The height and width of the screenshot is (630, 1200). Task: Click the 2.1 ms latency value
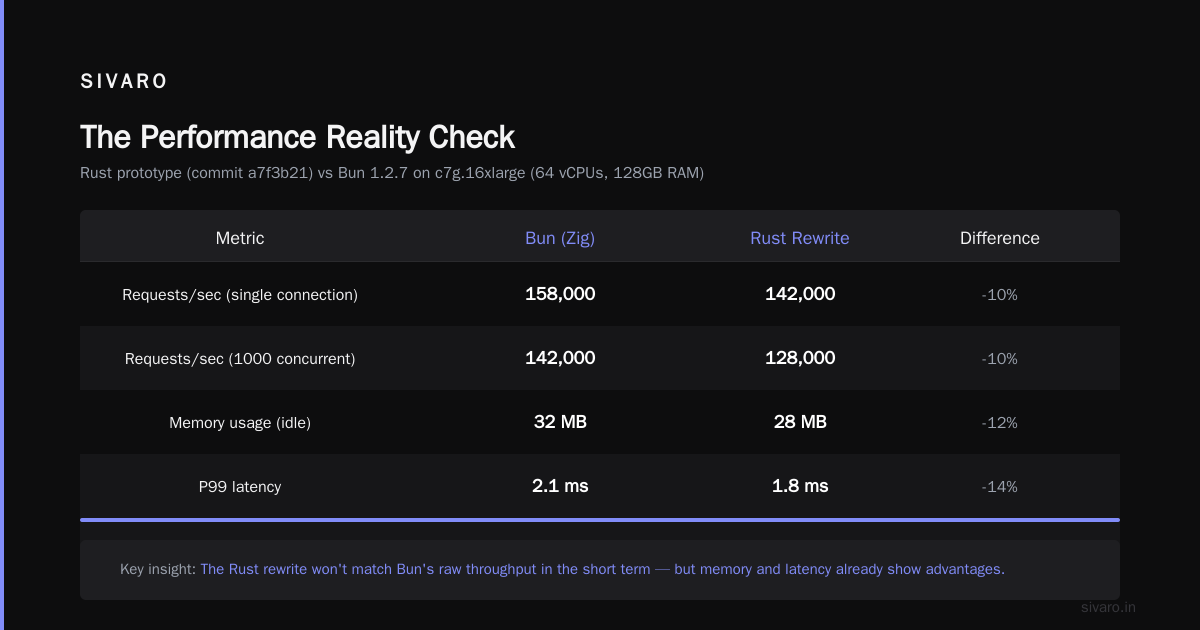pyautogui.click(x=560, y=486)
